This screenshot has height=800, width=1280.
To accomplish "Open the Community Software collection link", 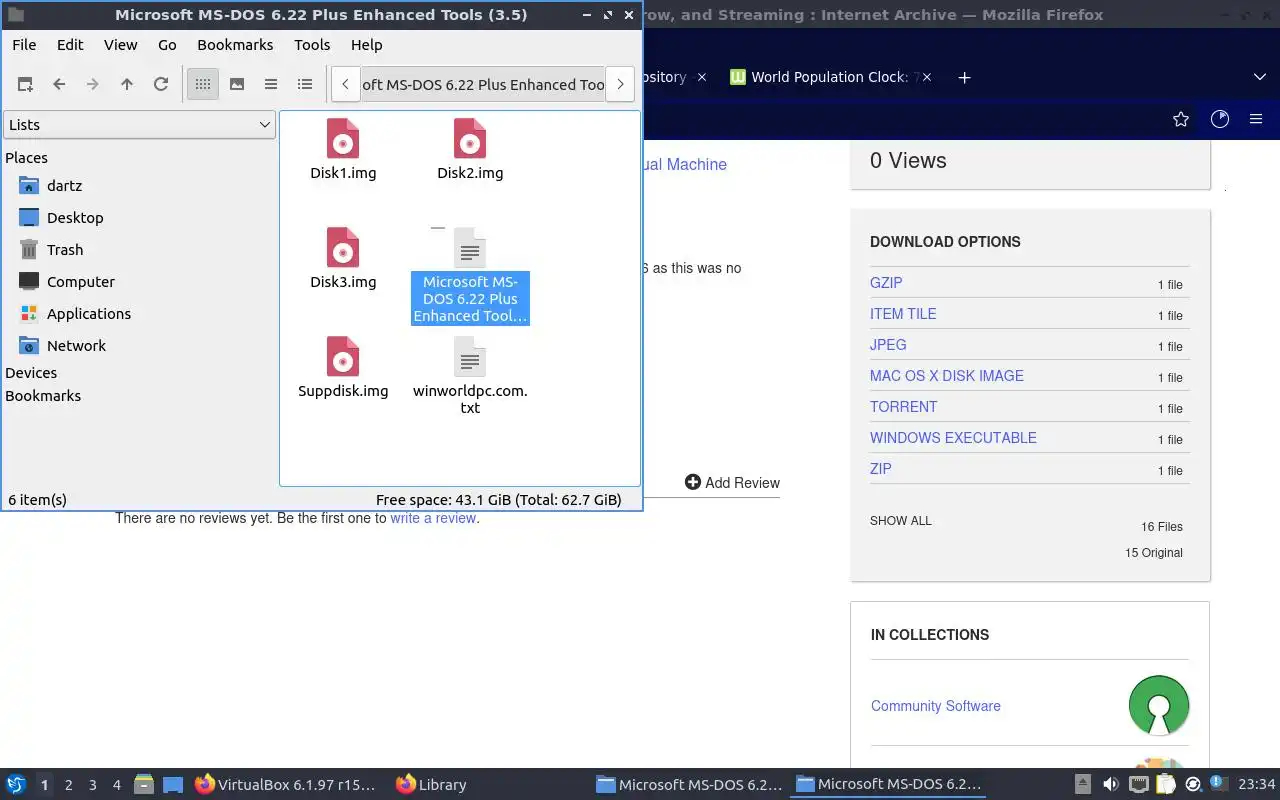I will click(x=936, y=706).
